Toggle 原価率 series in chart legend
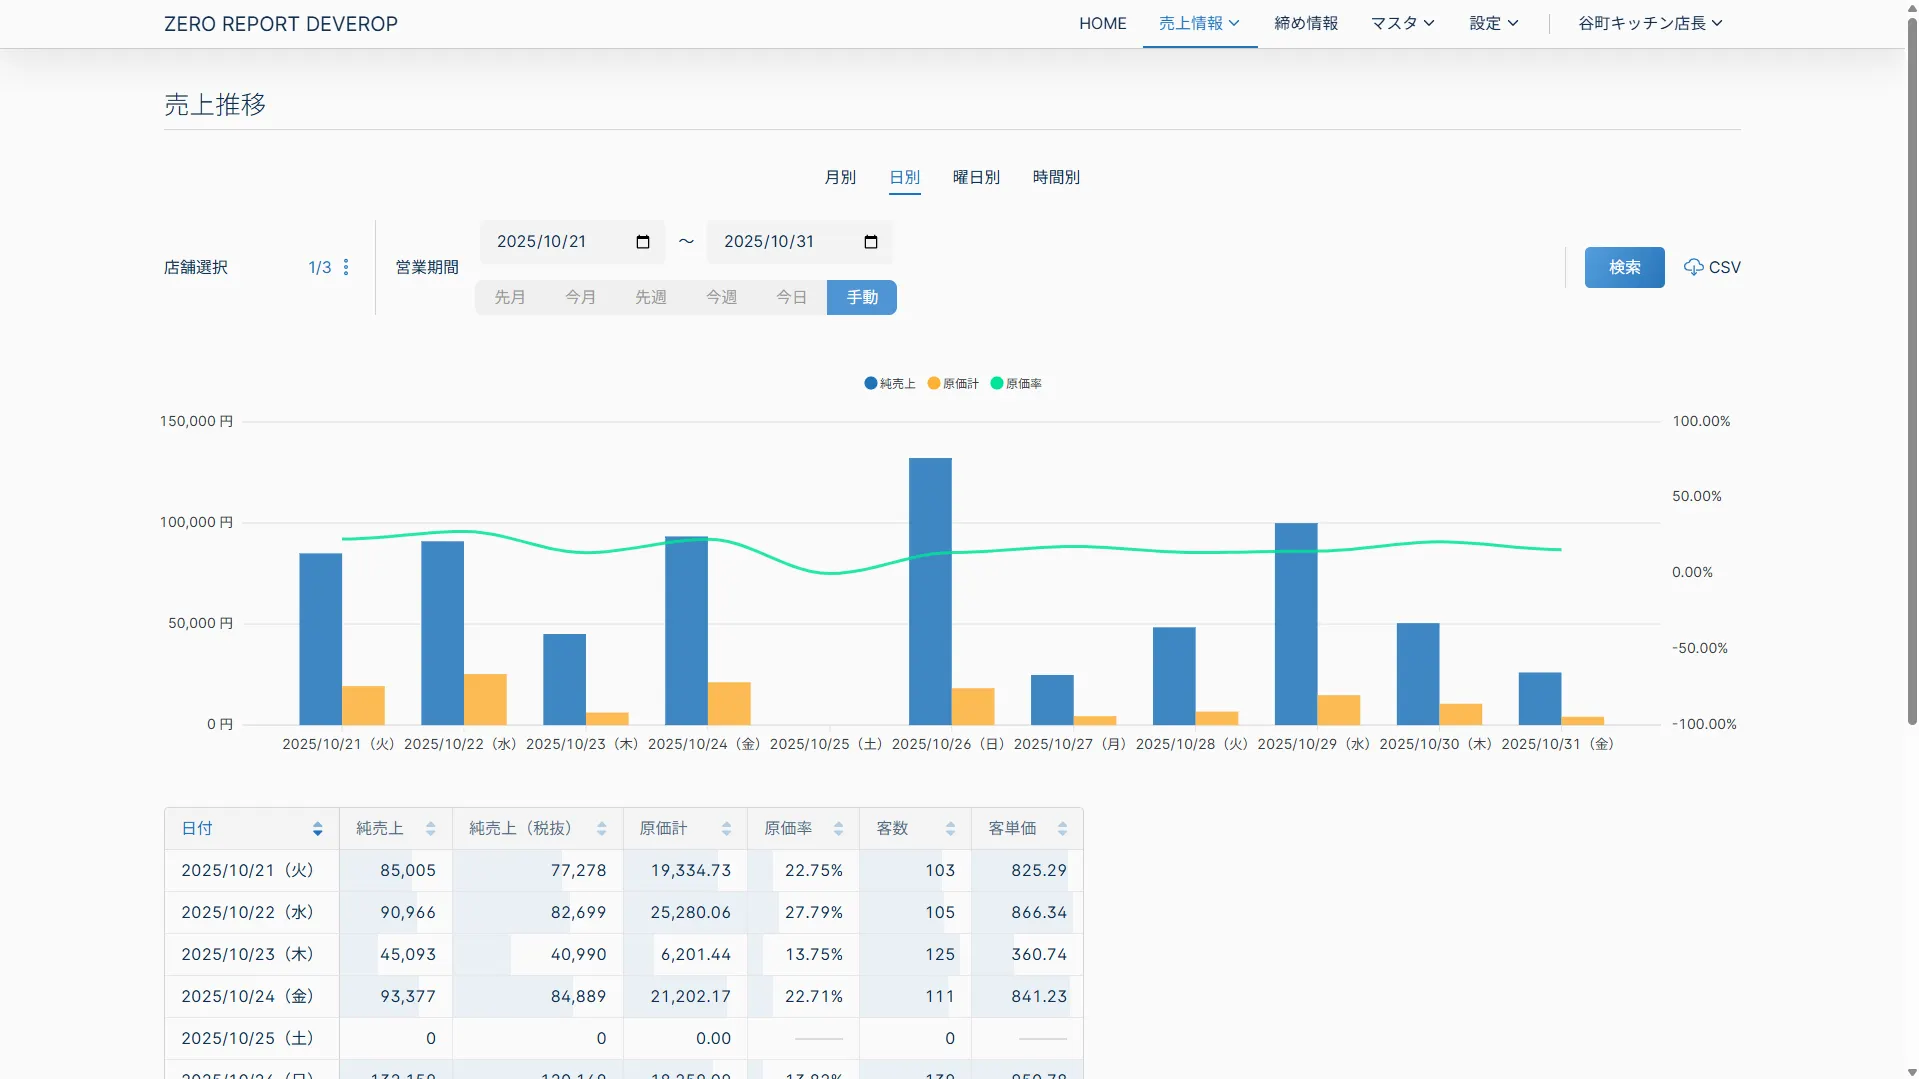This screenshot has height=1079, width=1919. [x=1015, y=384]
